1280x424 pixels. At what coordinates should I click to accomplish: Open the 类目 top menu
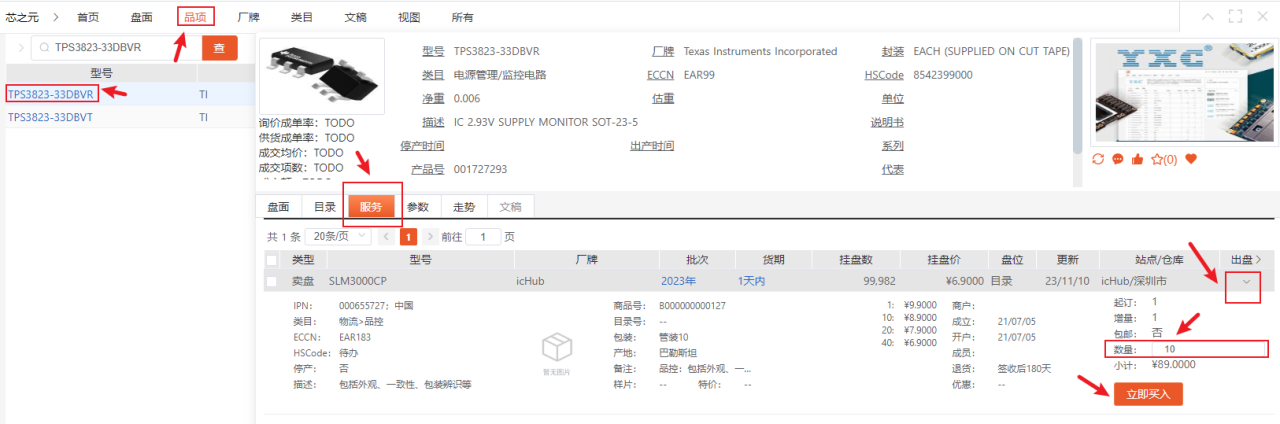tap(302, 17)
